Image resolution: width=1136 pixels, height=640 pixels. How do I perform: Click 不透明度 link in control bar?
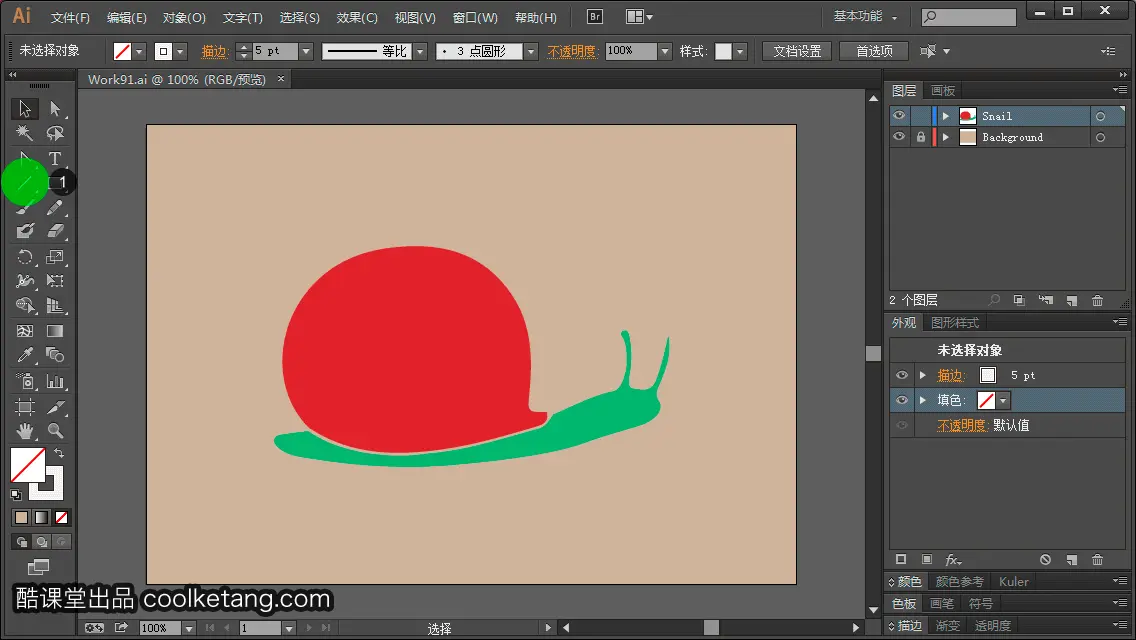tap(571, 51)
